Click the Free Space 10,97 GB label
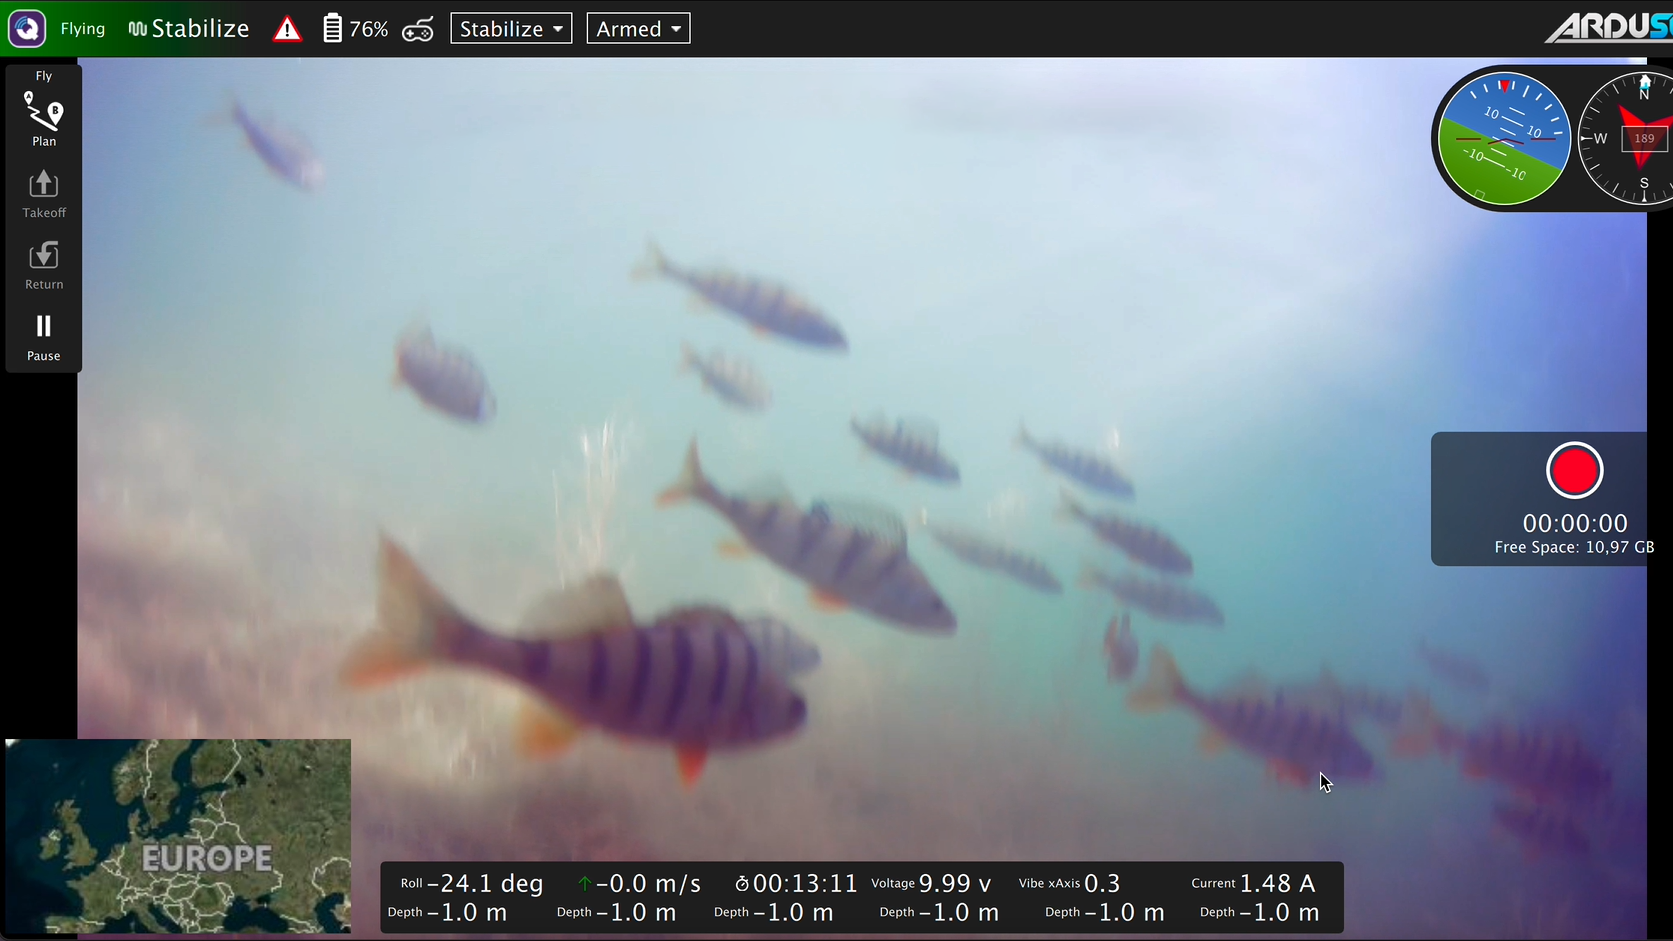This screenshot has width=1673, height=941. [1574, 547]
